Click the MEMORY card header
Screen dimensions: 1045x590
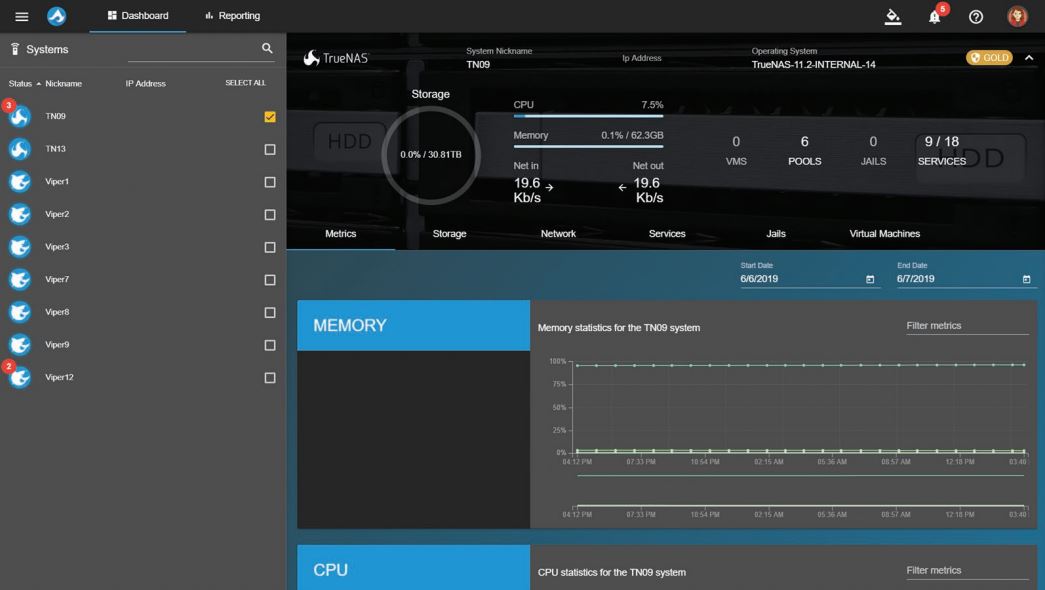(x=413, y=325)
